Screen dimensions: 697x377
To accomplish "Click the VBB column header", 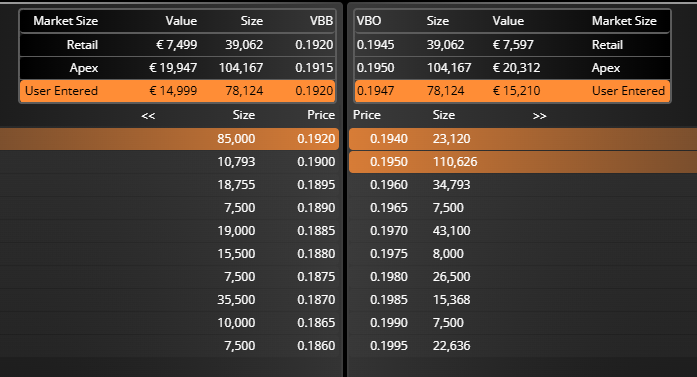I will click(x=321, y=21).
